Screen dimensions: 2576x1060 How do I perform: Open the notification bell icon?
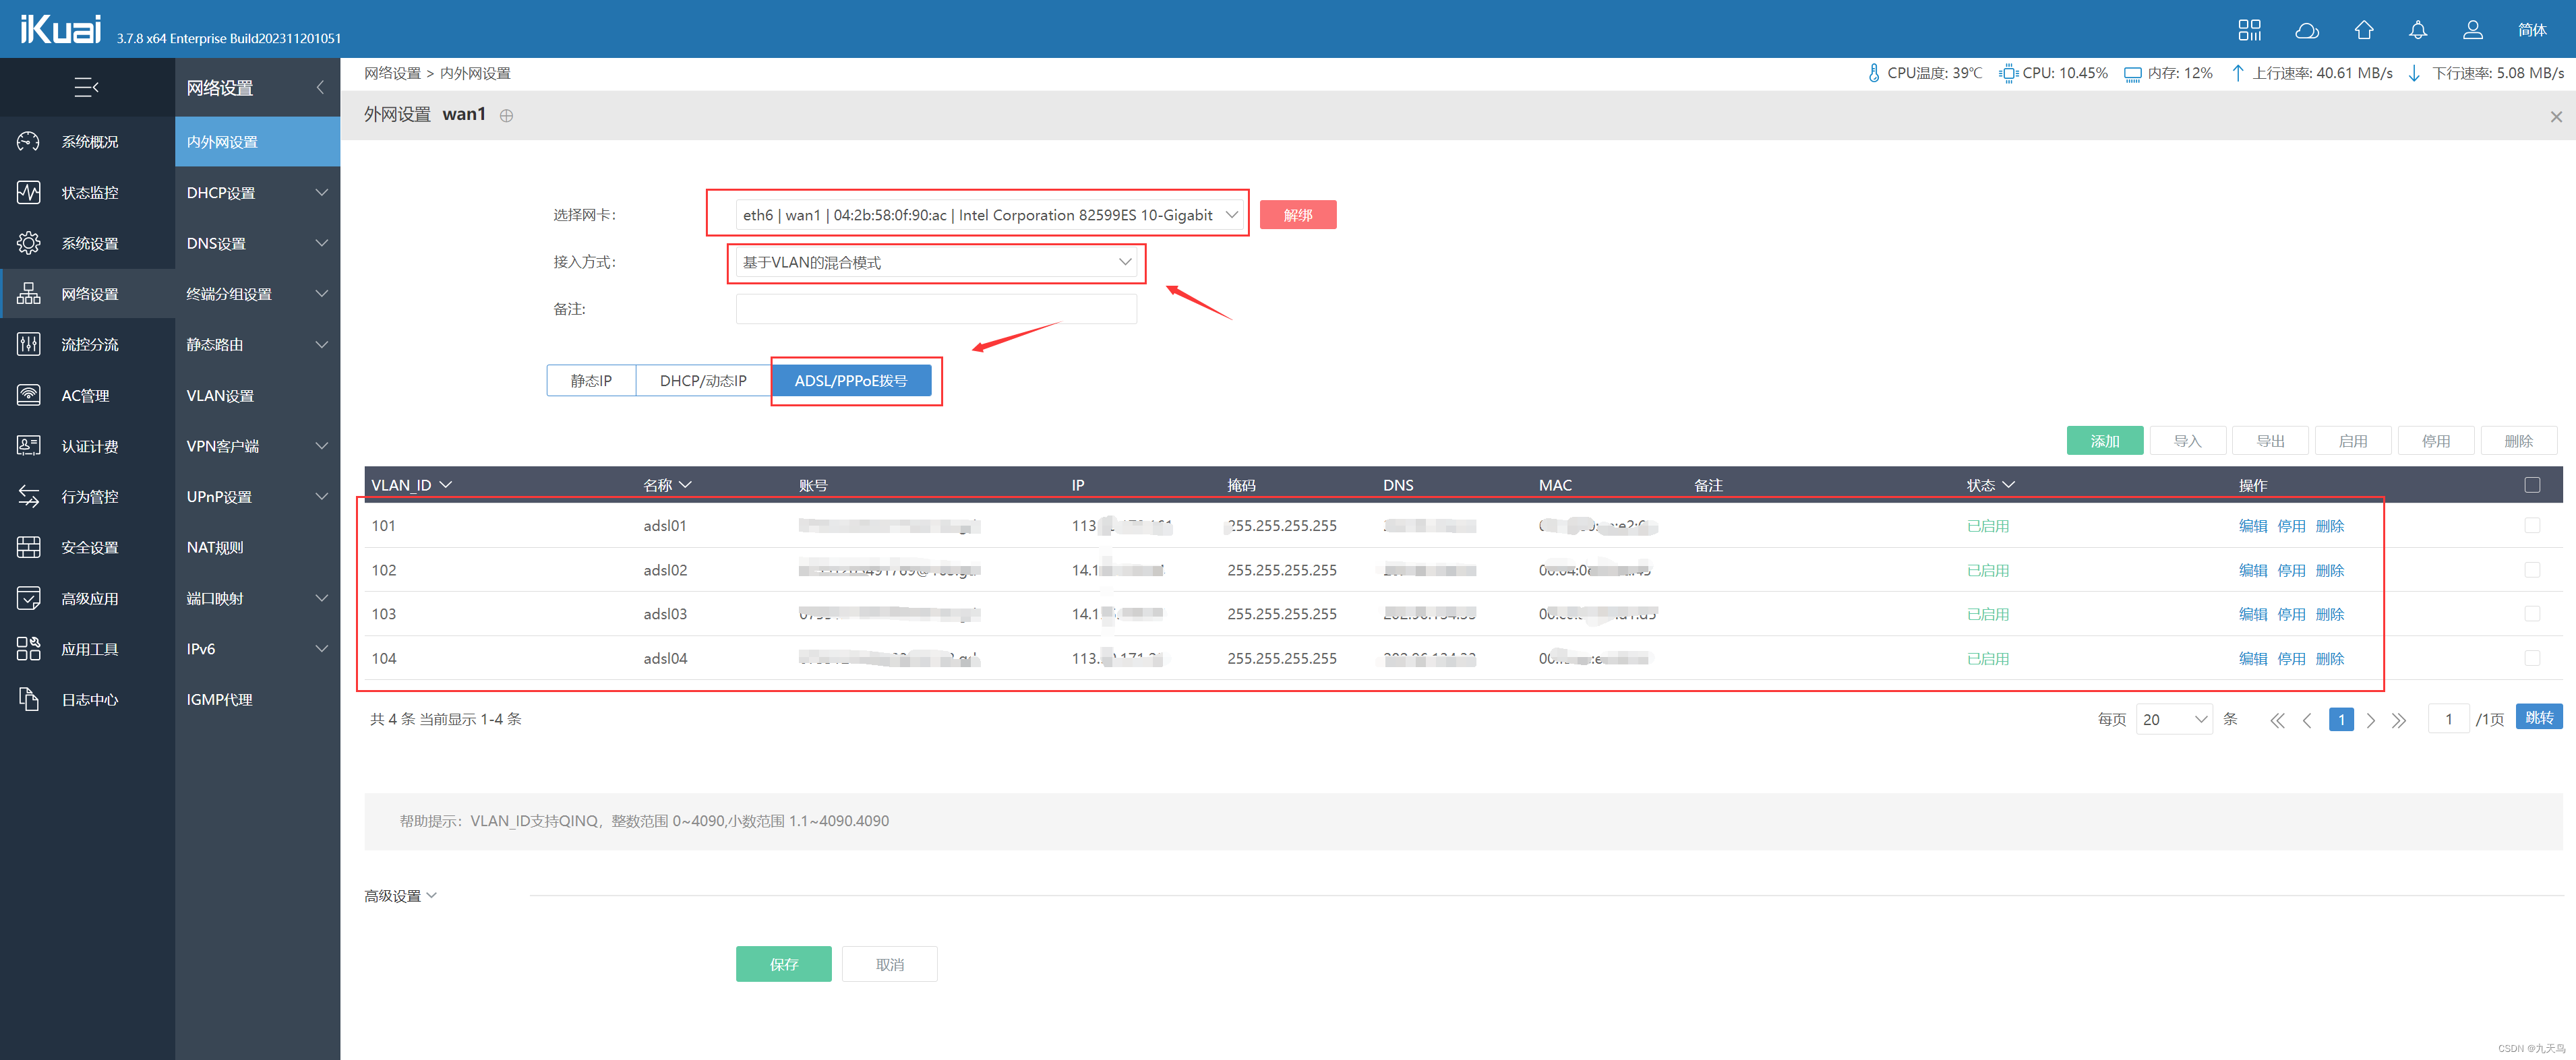pos(2417,30)
